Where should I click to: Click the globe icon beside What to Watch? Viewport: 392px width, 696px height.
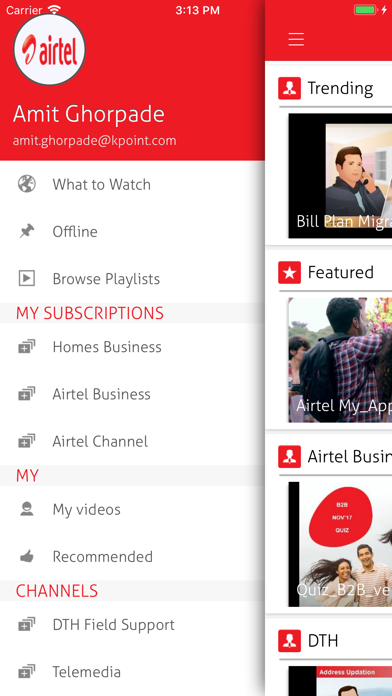tap(27, 184)
